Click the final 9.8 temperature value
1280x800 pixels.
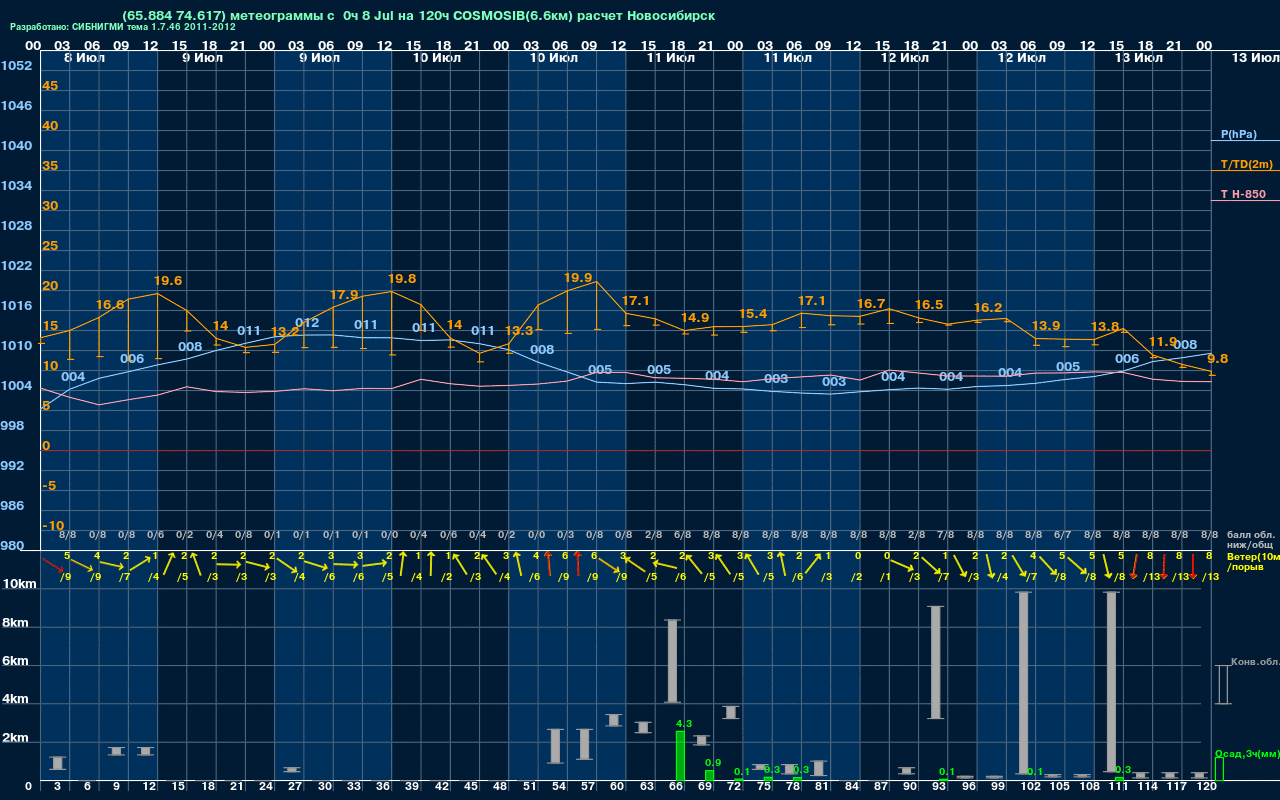click(1218, 359)
